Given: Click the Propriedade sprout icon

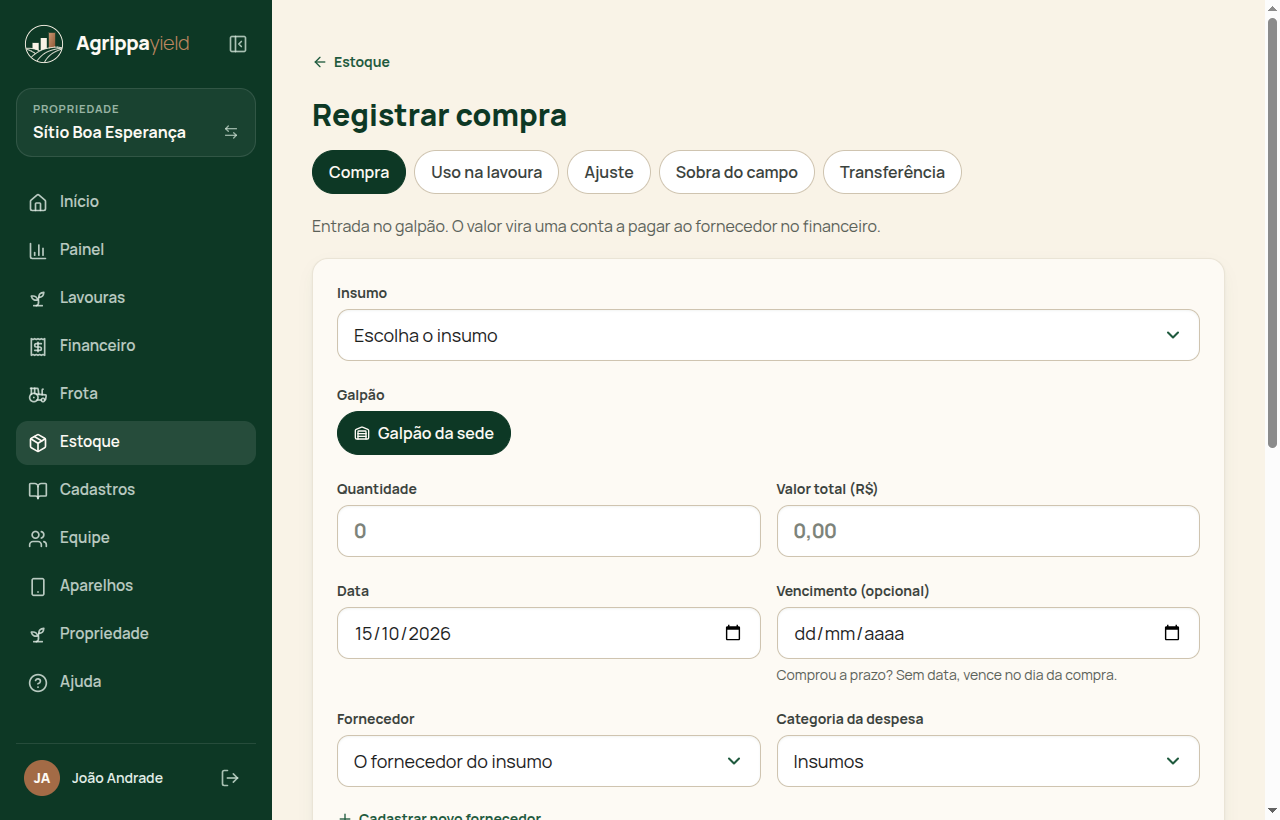Looking at the screenshot, I should click(x=38, y=634).
